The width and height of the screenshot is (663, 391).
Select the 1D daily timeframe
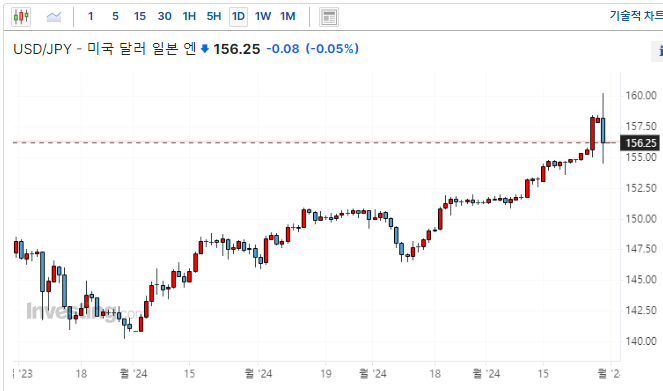tap(238, 16)
